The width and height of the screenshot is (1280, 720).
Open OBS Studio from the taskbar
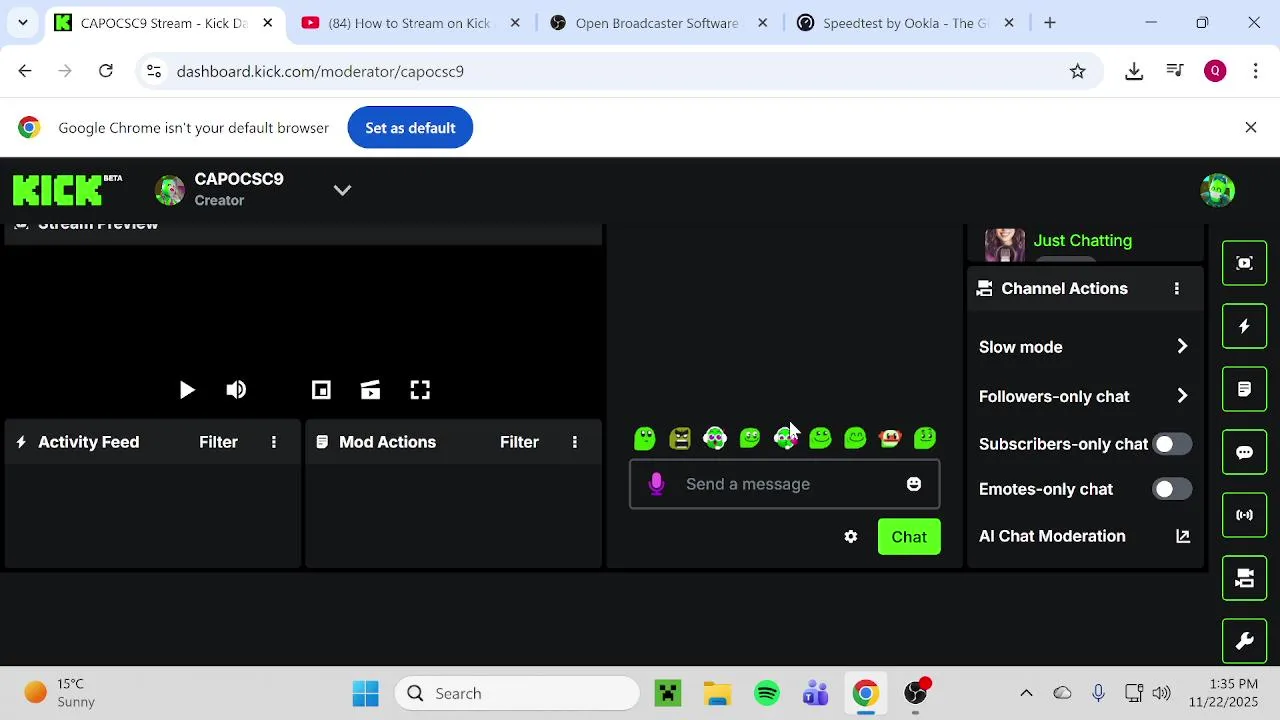pyautogui.click(x=916, y=693)
